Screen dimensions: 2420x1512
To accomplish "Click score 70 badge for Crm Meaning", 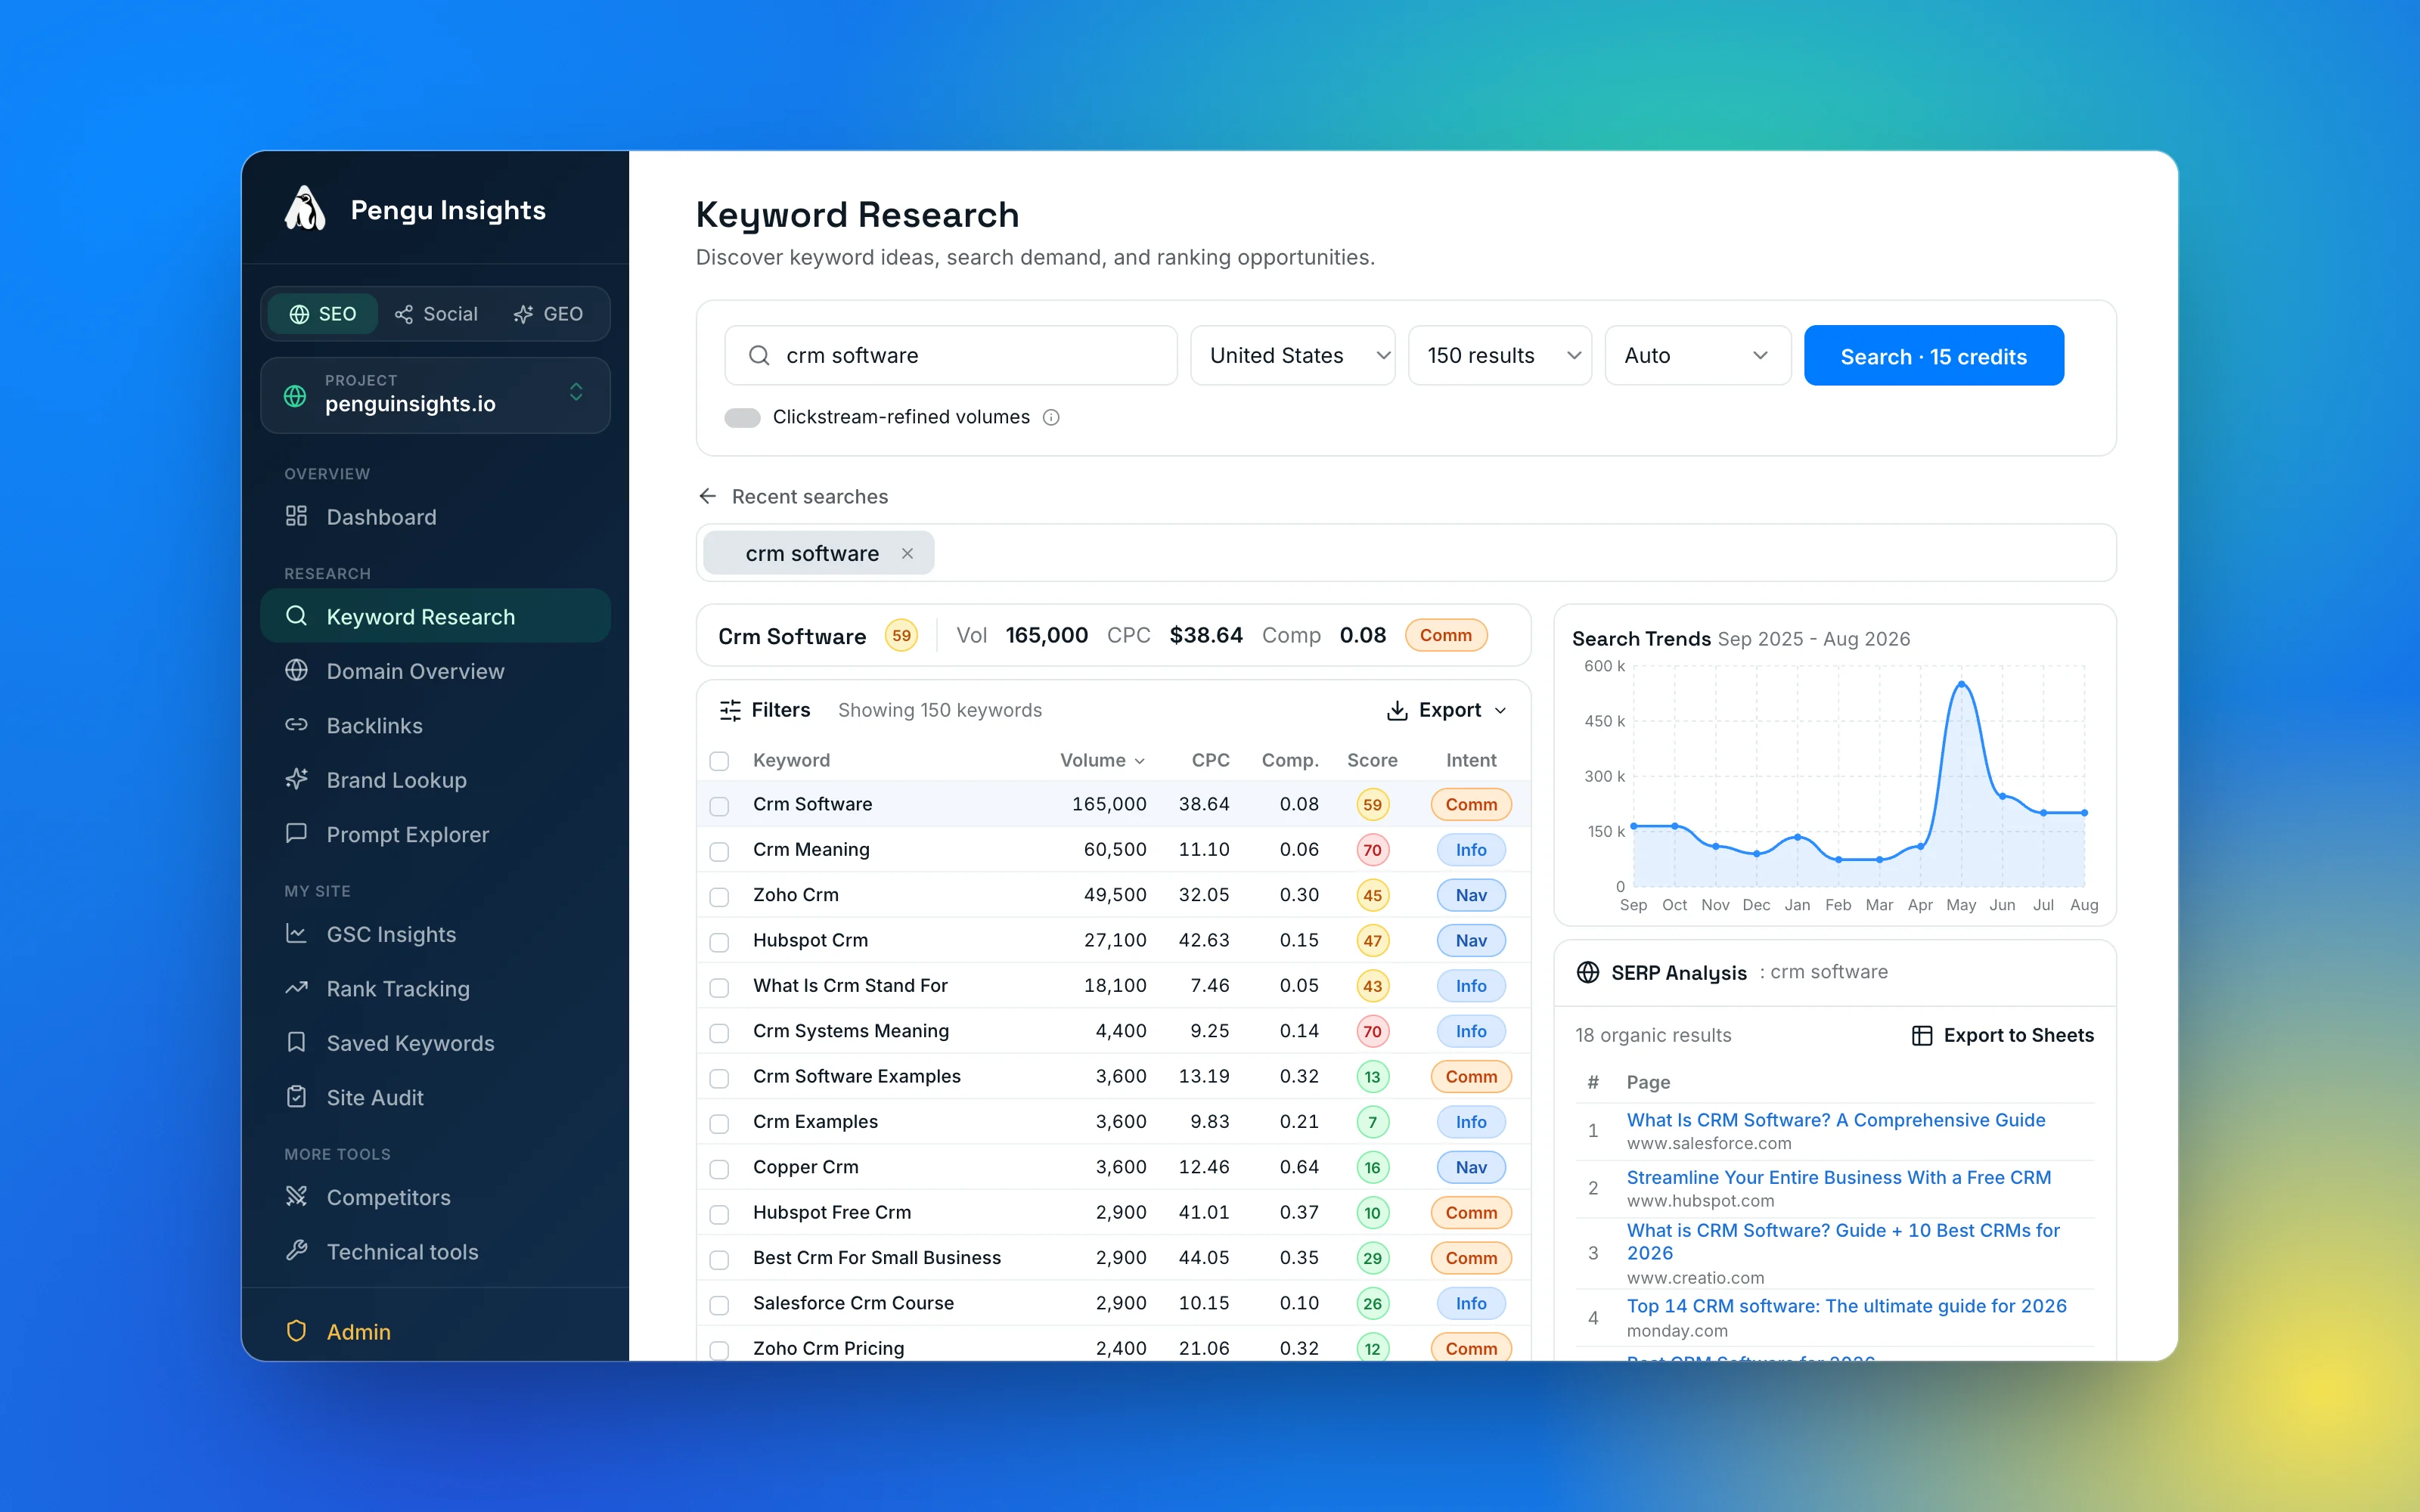I will coord(1372,850).
